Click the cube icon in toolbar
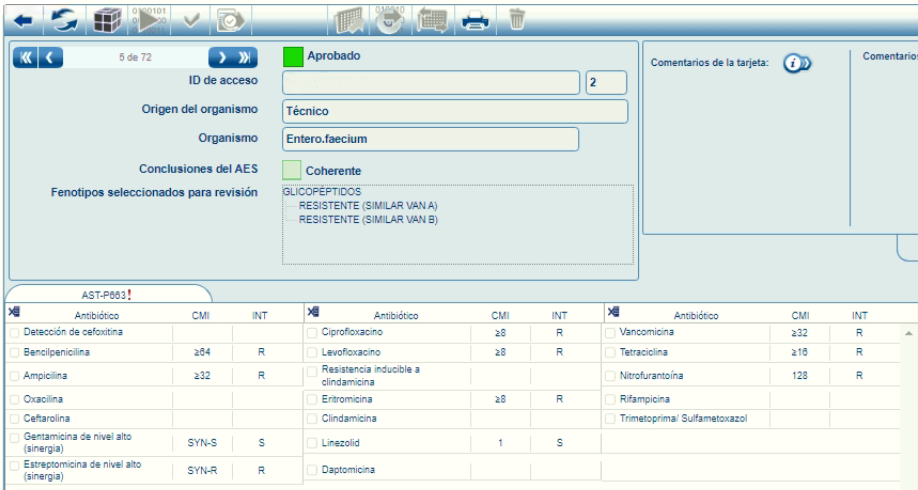The width and height of the screenshot is (918, 490). [107, 19]
